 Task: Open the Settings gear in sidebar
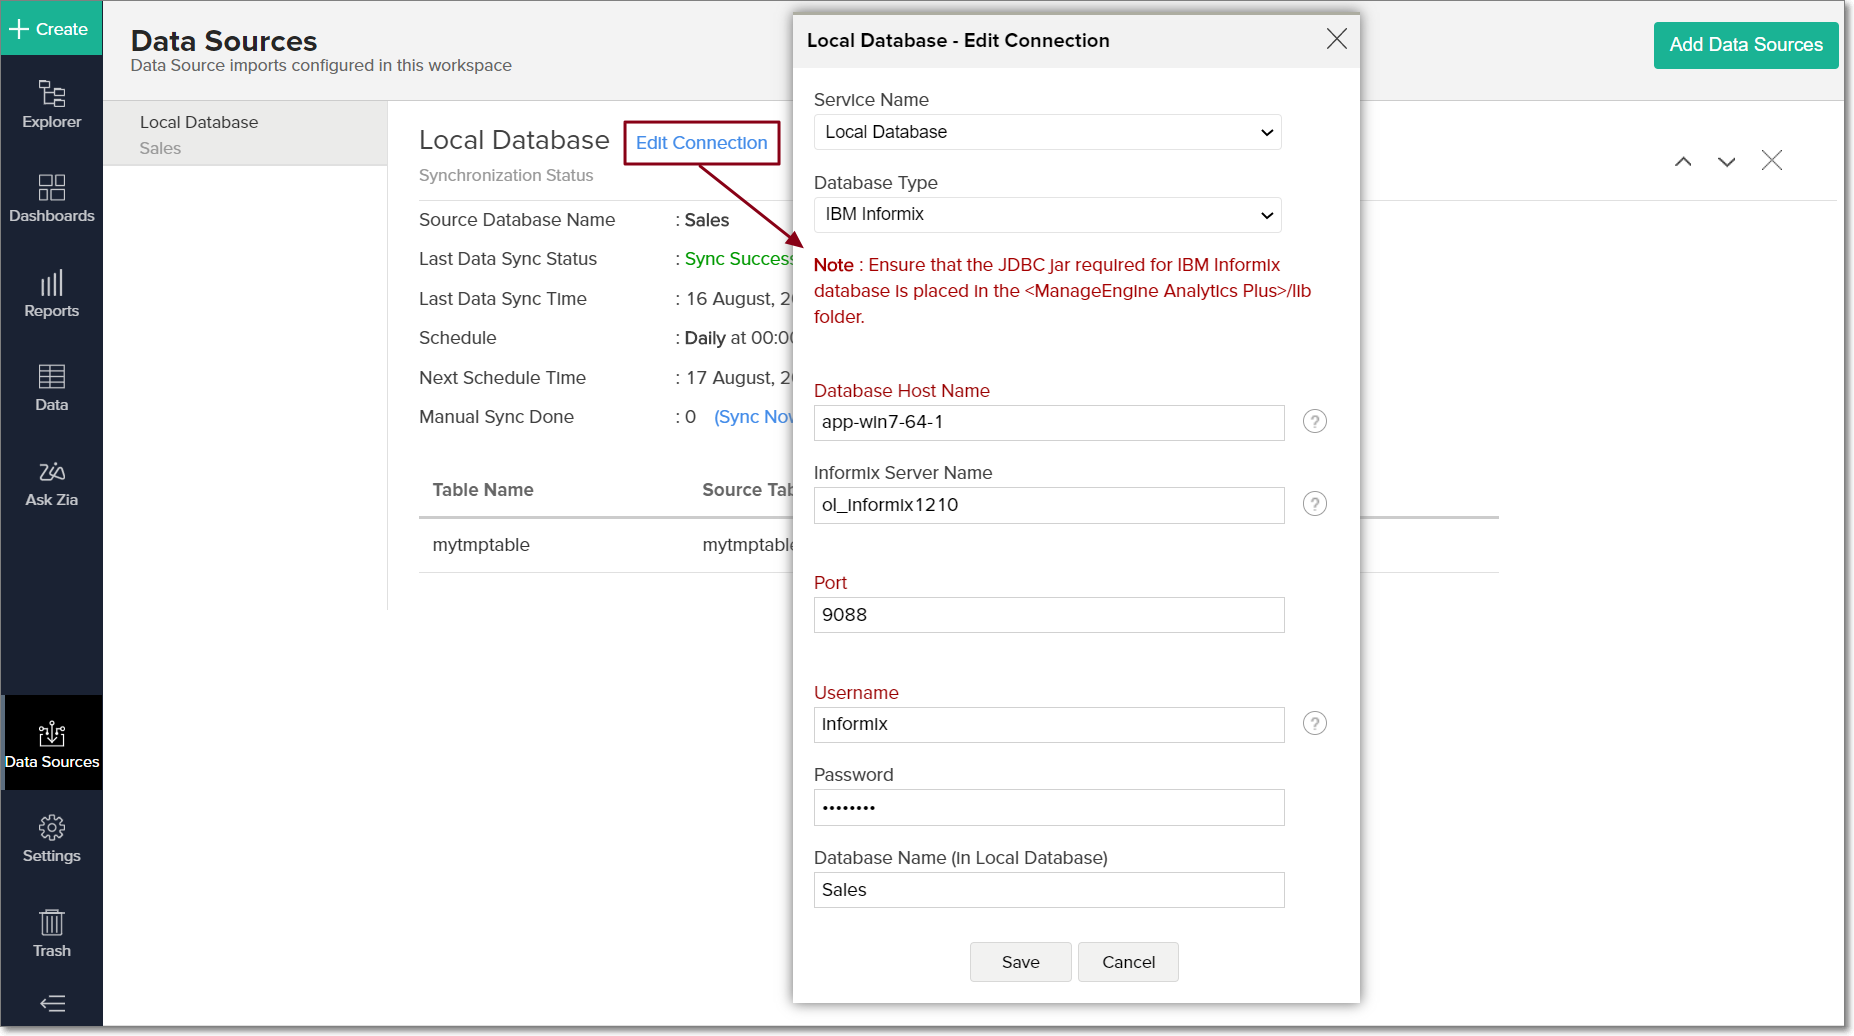pyautogui.click(x=52, y=838)
